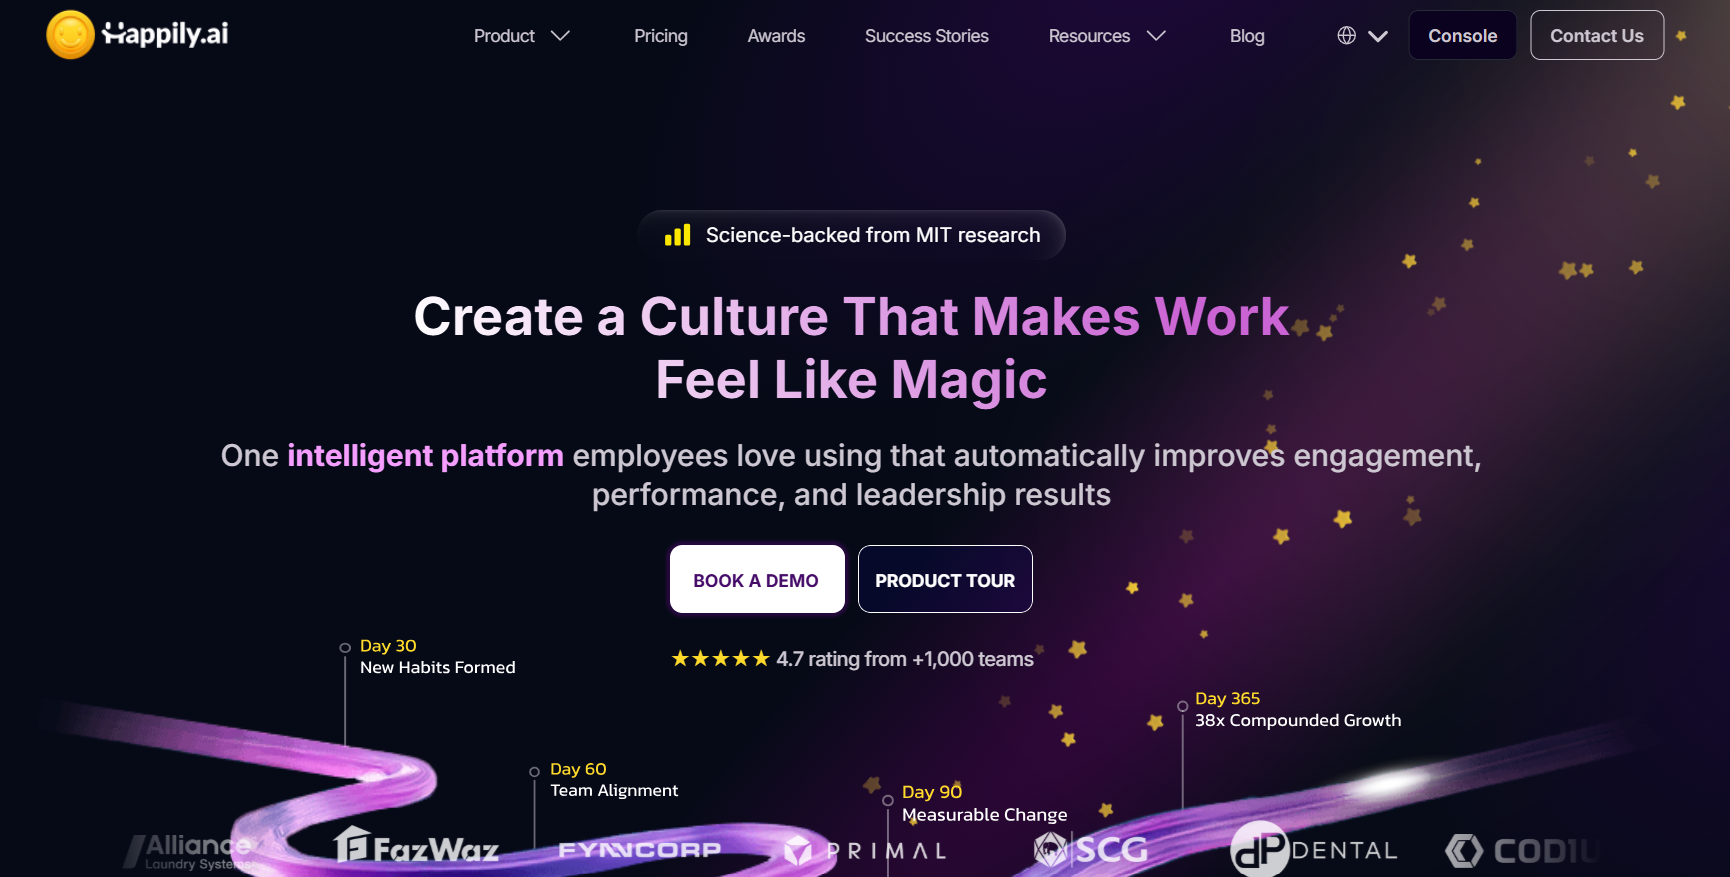Select the Day 365 timeline marker

click(x=1182, y=706)
